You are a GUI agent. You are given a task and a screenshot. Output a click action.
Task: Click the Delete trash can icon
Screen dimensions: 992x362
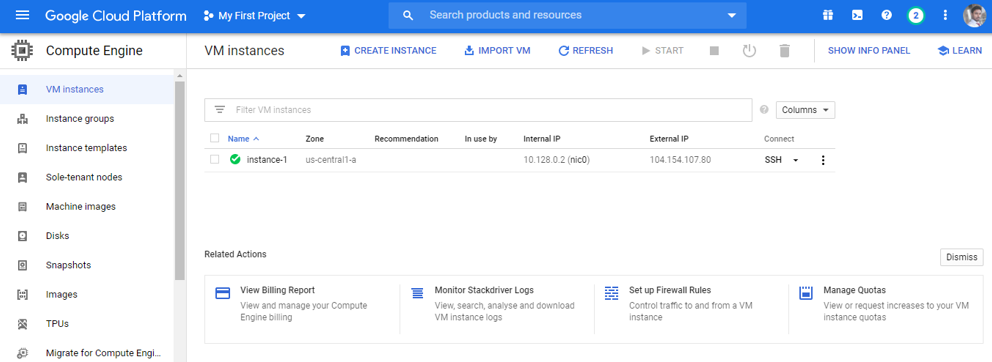point(785,51)
